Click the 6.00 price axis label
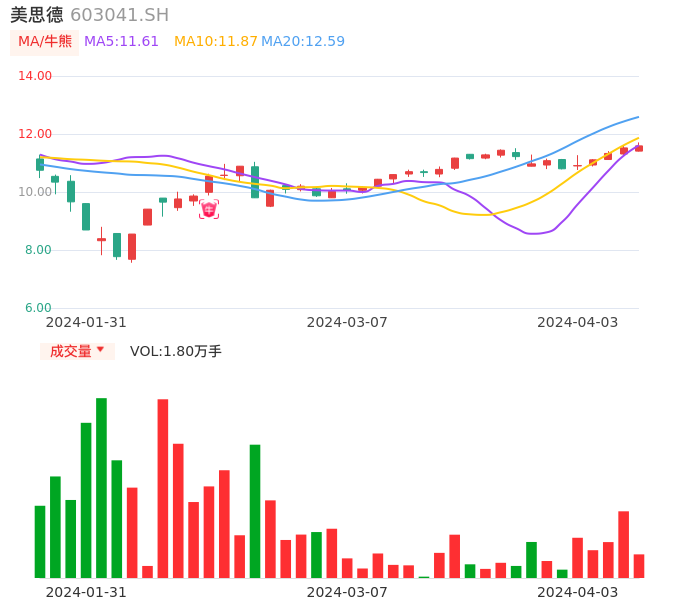 (x=38, y=308)
